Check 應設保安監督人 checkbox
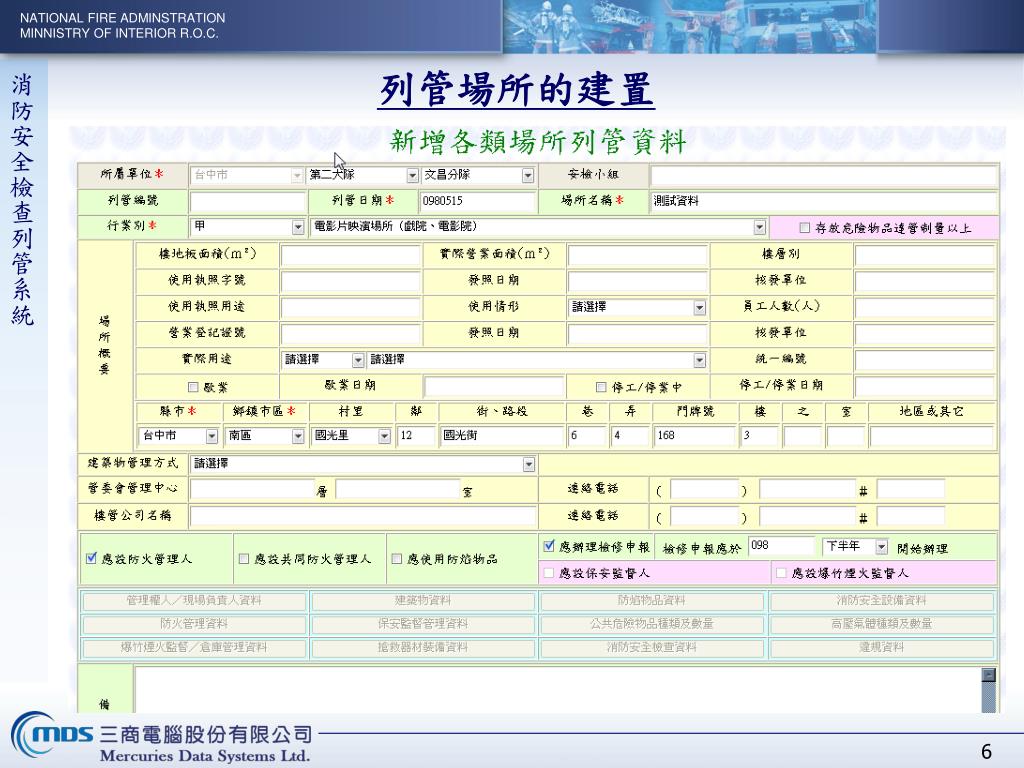This screenshot has height=768, width=1024. pyautogui.click(x=549, y=573)
